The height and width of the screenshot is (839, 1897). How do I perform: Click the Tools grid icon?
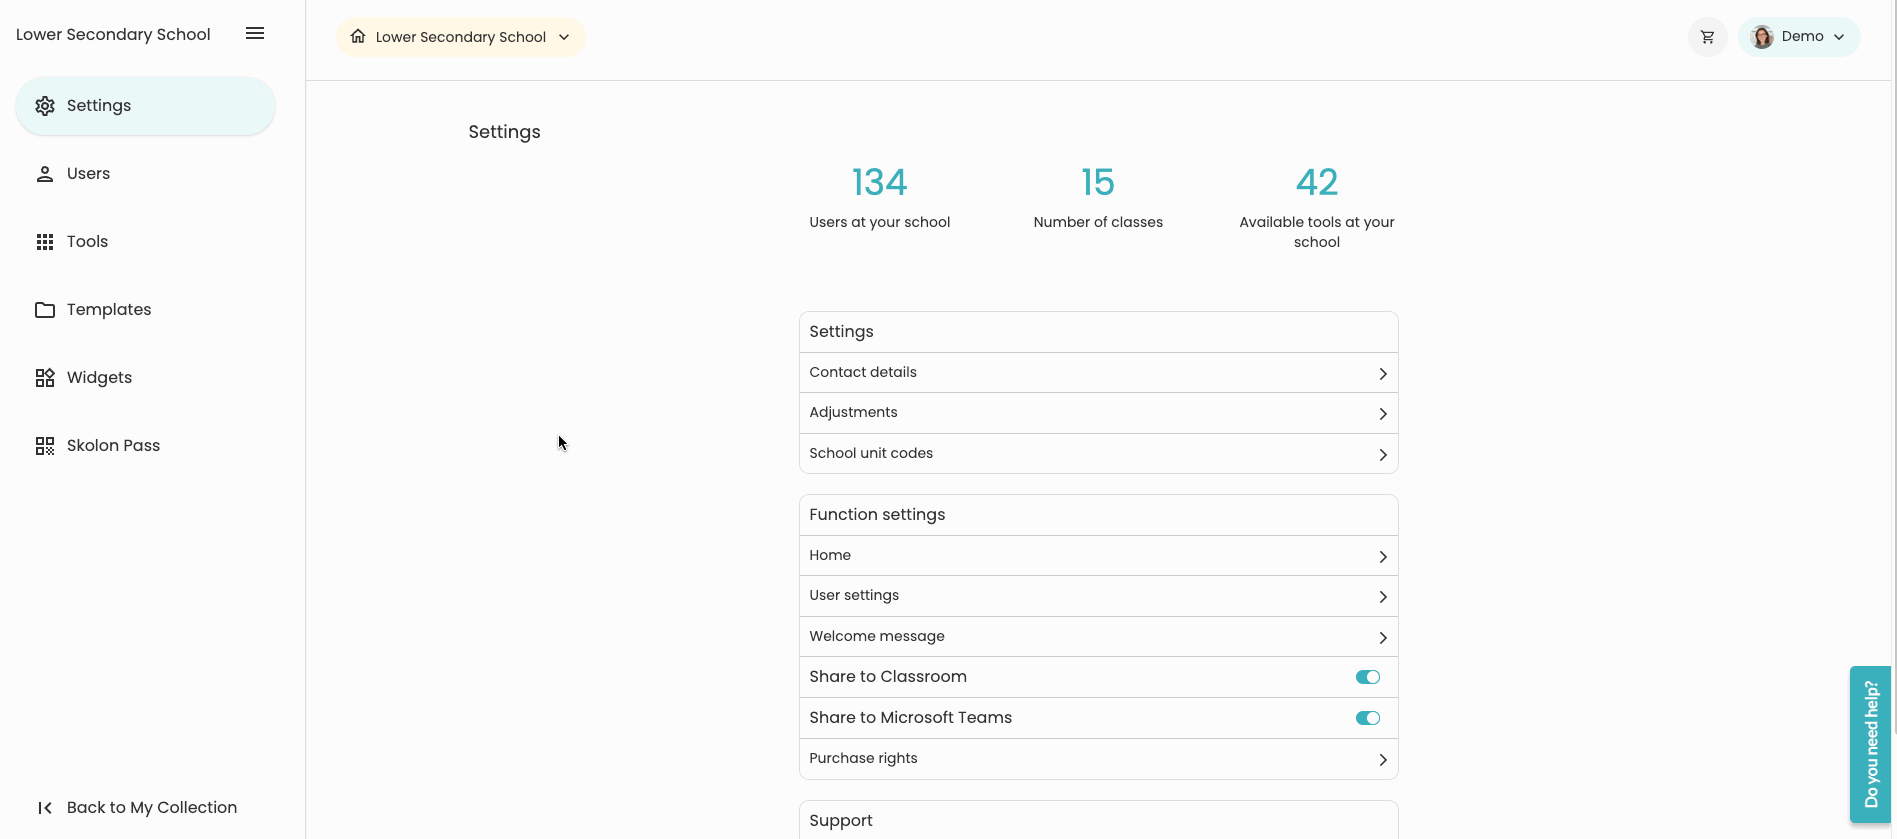45,242
